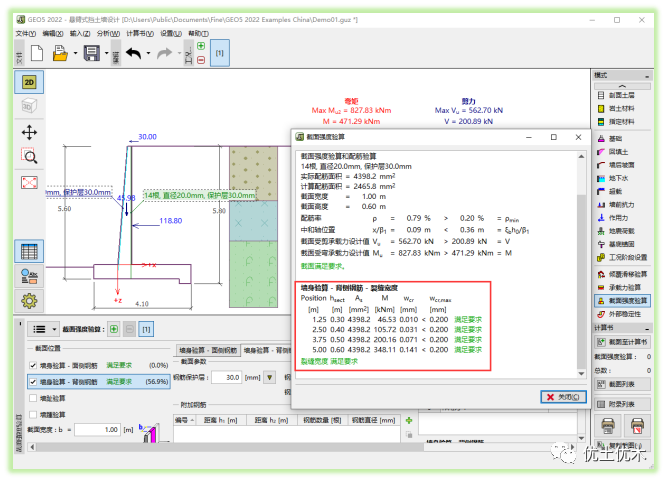Viewport: 668px width, 483px height.
Task: Enable the 墙趾验算 checkbox
Action: click(x=33, y=398)
